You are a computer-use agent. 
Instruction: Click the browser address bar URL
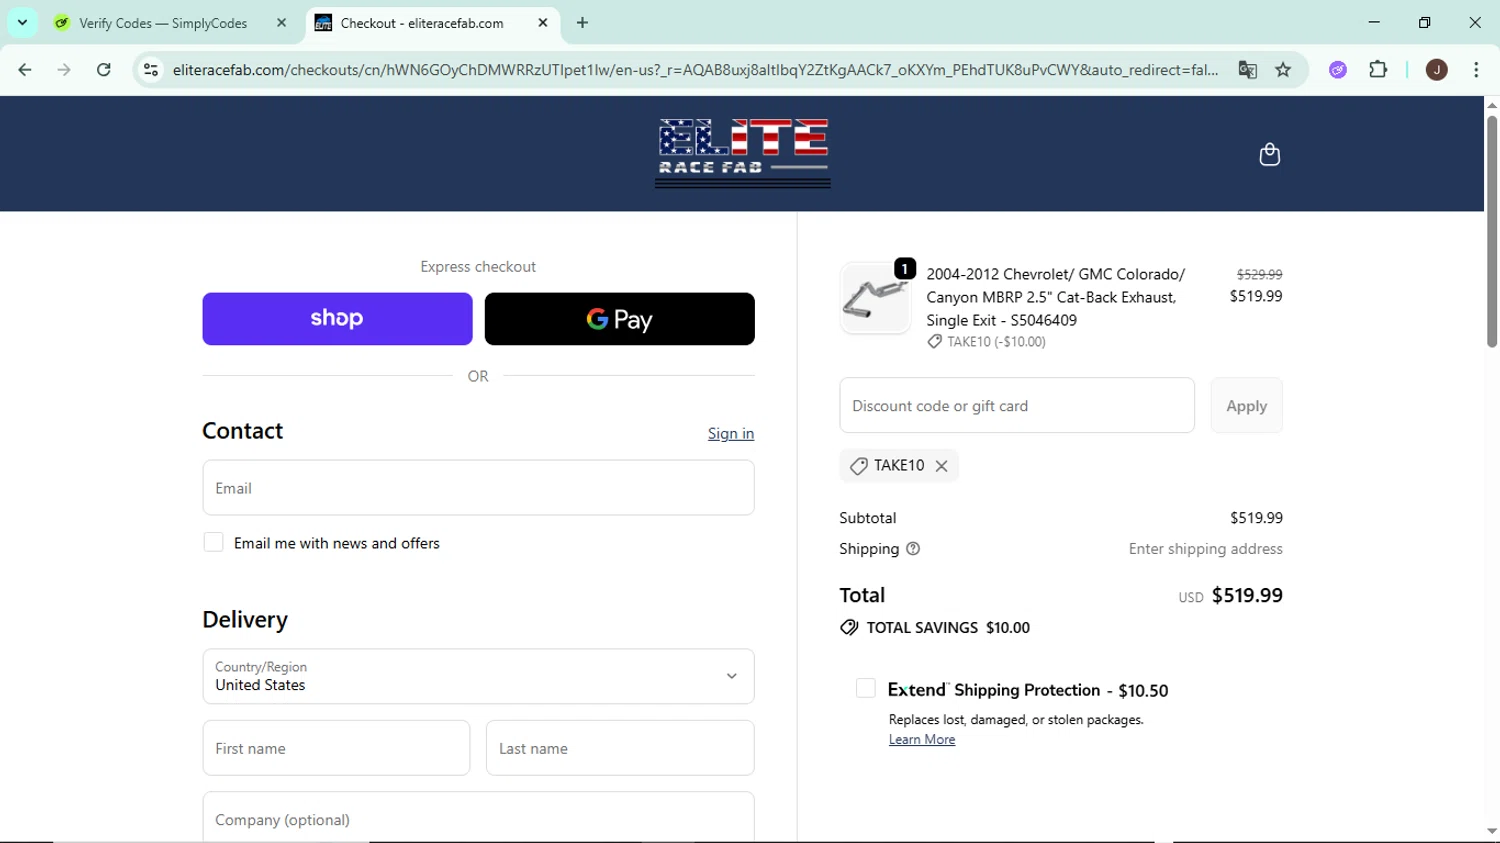(x=694, y=70)
